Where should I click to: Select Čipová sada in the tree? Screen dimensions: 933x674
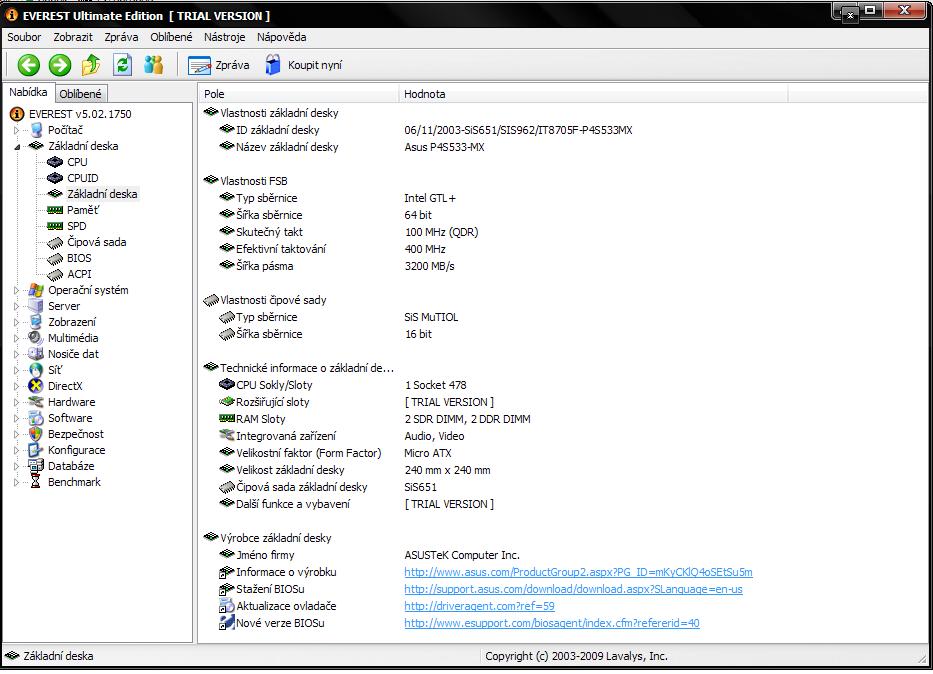[x=96, y=242]
